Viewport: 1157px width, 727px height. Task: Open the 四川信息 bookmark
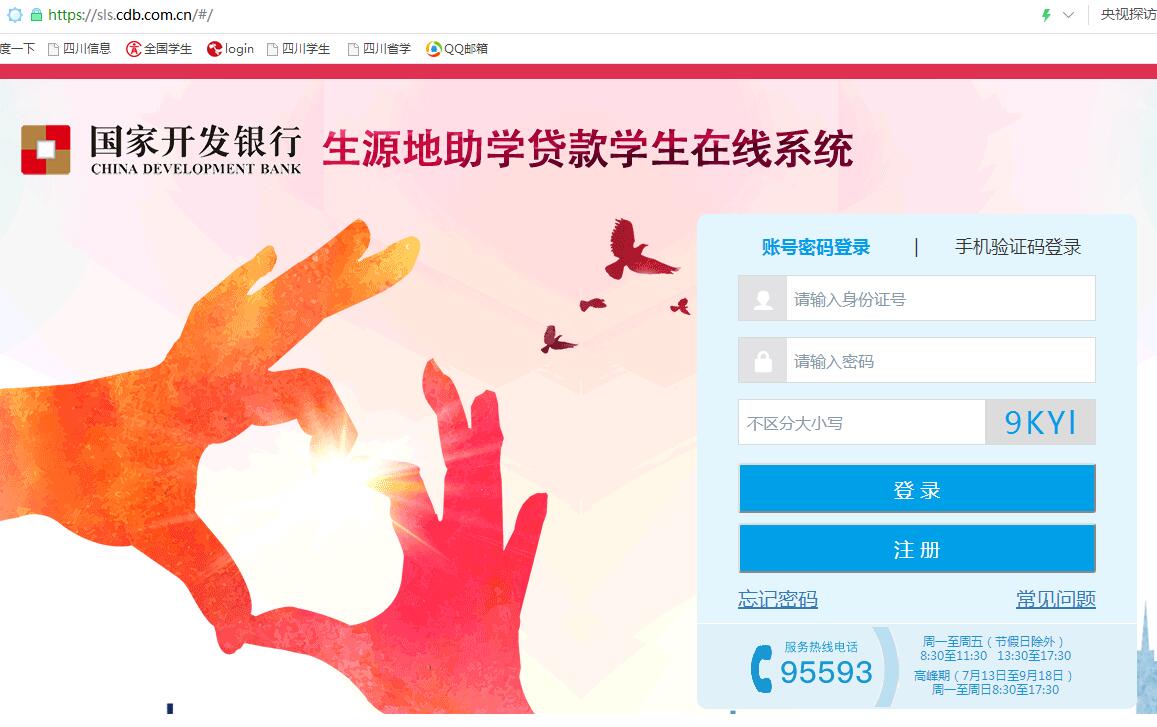click(79, 49)
